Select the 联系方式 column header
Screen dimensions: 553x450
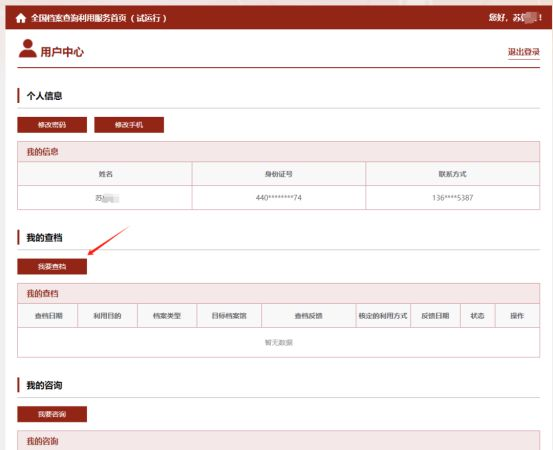(452, 174)
